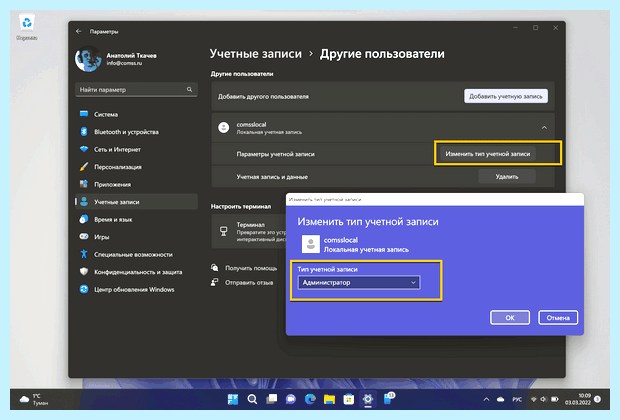Click Учетная запись и данные label
Screen dimensions: 620x420
272,177
